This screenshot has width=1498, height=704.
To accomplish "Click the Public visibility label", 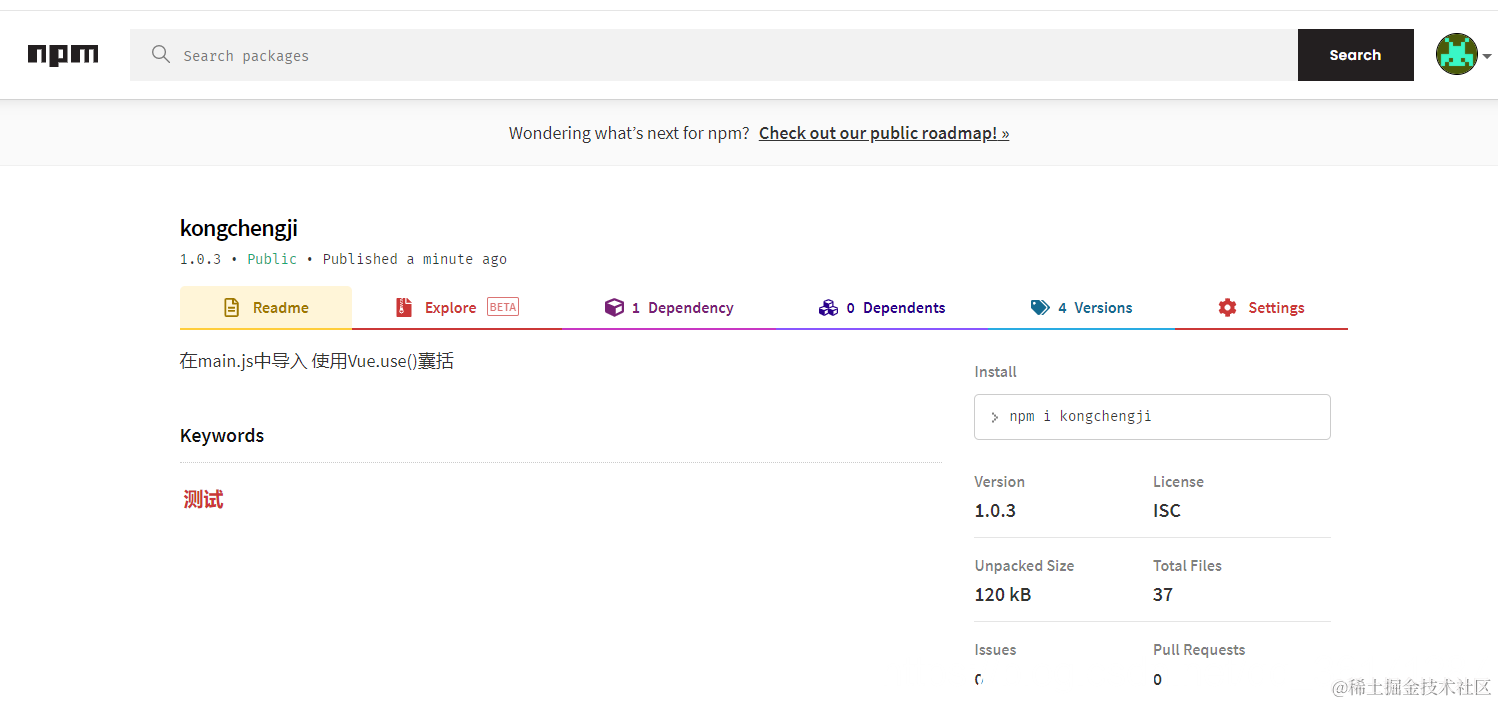I will pos(272,259).
